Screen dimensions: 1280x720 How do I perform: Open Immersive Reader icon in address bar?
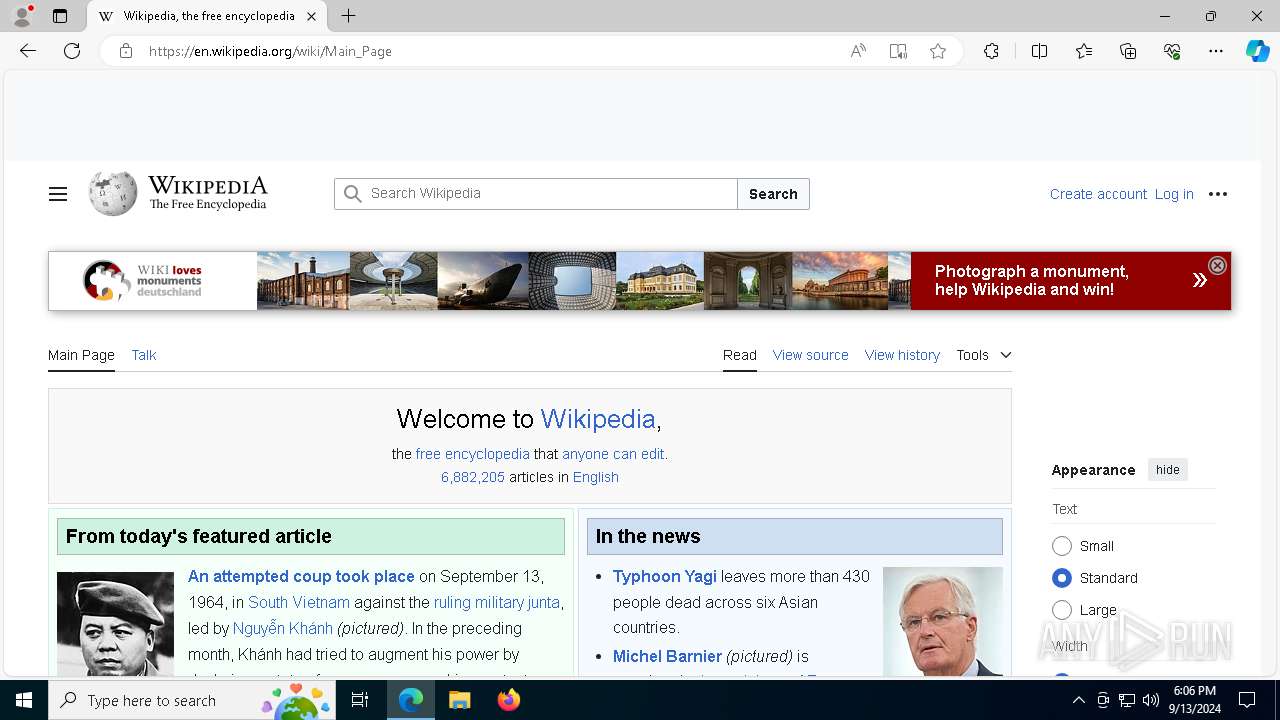(x=898, y=51)
